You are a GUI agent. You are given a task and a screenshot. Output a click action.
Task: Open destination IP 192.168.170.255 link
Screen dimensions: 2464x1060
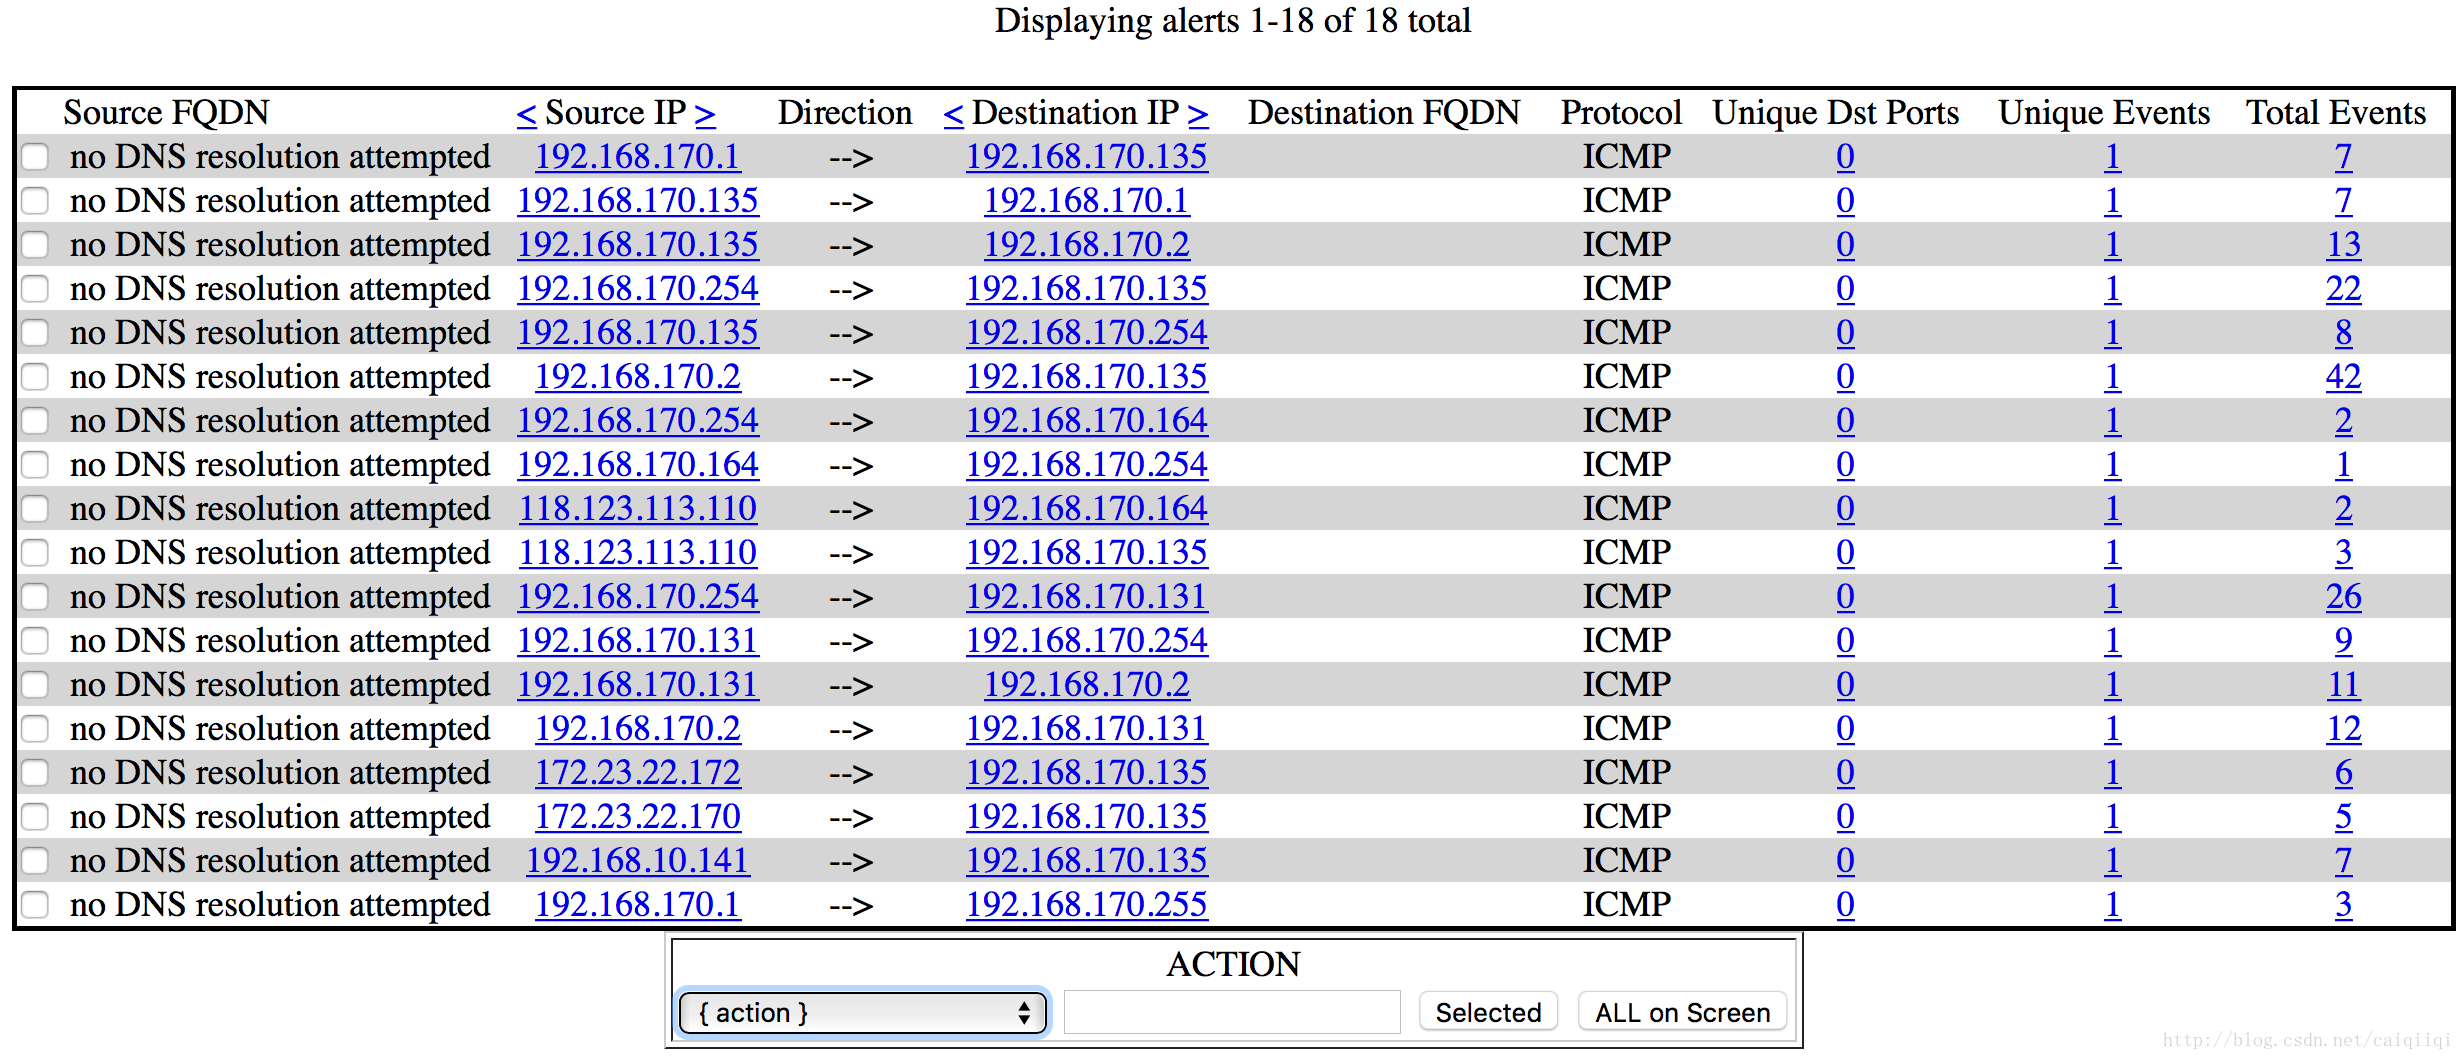1087,905
